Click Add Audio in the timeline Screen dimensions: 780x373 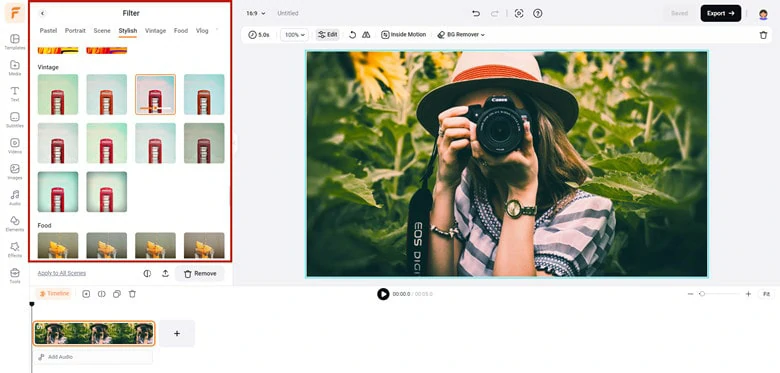coord(93,357)
